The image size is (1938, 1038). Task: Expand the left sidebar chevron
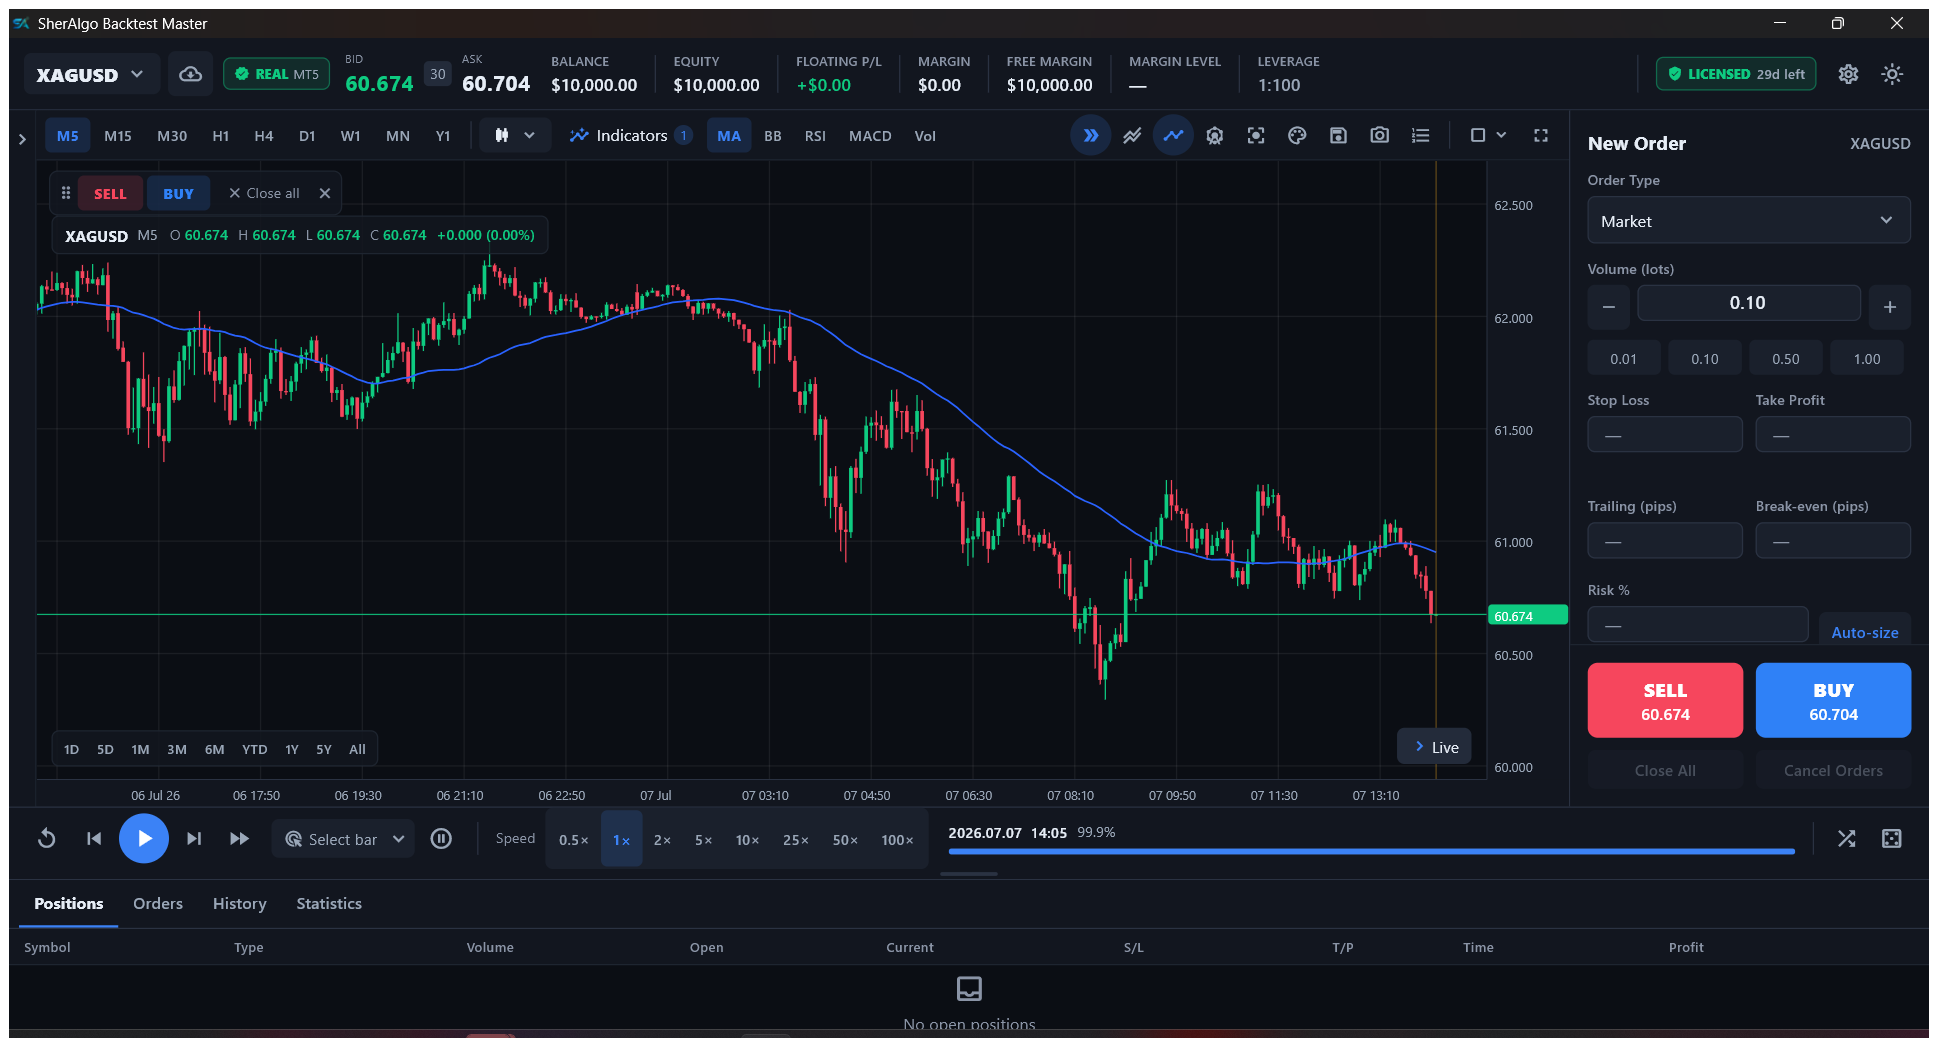coord(22,139)
